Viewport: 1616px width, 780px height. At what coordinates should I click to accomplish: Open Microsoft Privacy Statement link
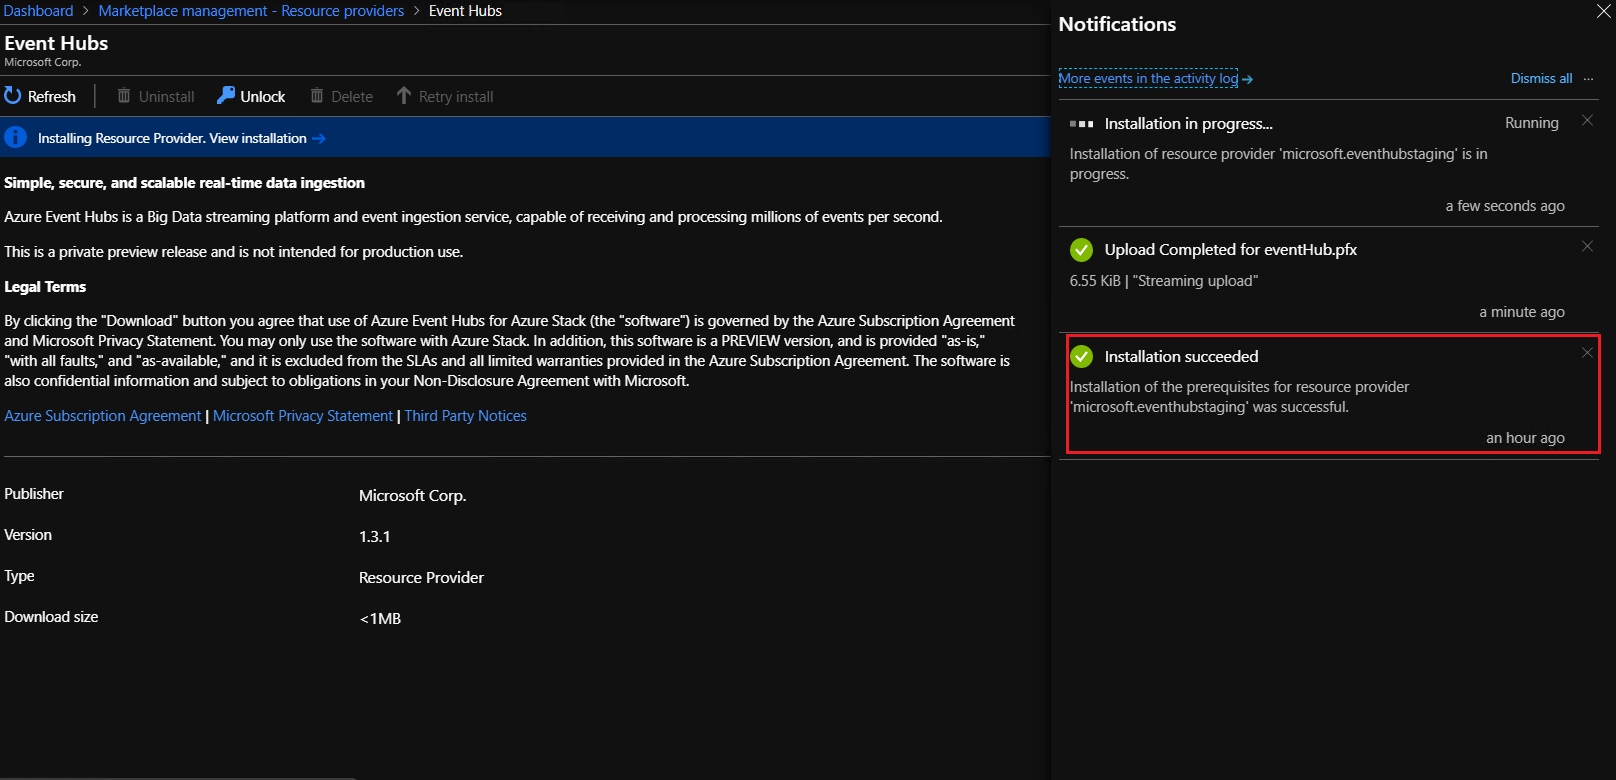[303, 416]
